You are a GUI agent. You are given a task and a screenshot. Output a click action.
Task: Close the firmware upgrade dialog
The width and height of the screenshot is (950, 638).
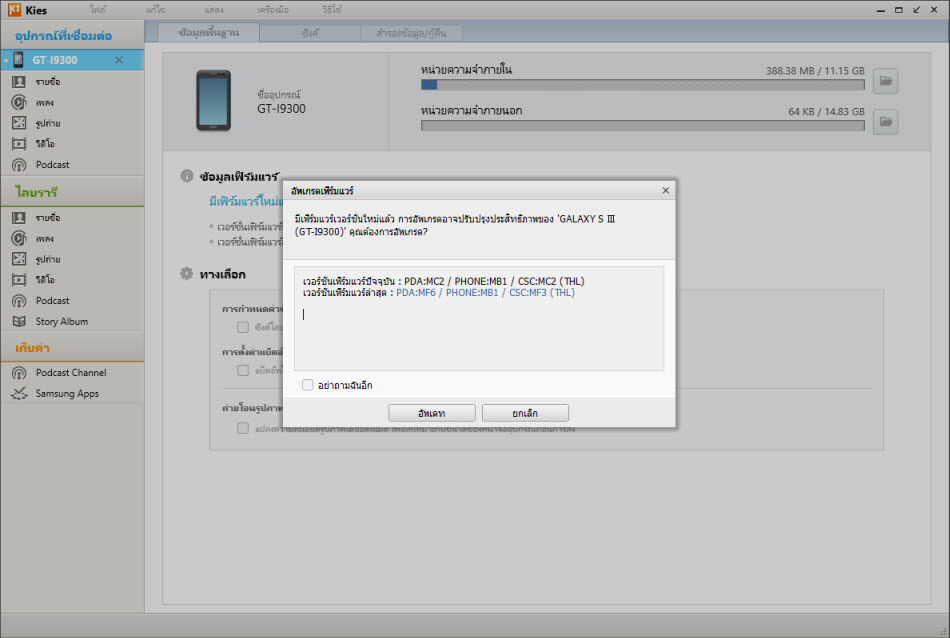coord(665,190)
